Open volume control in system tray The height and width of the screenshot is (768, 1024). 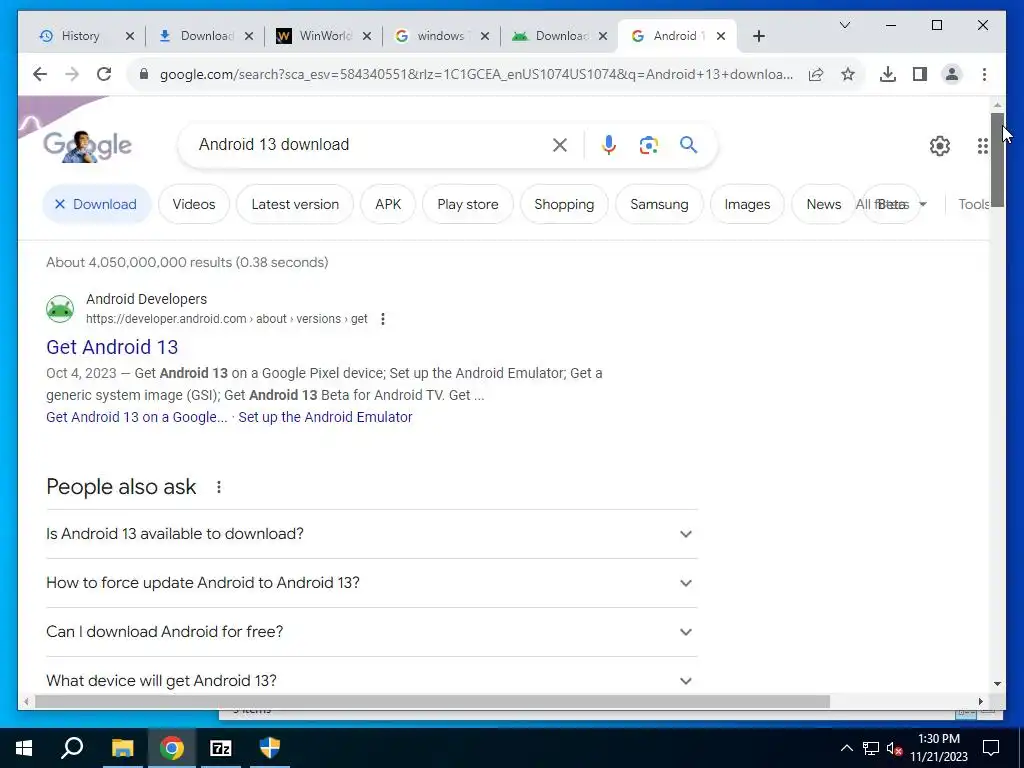tap(895, 748)
